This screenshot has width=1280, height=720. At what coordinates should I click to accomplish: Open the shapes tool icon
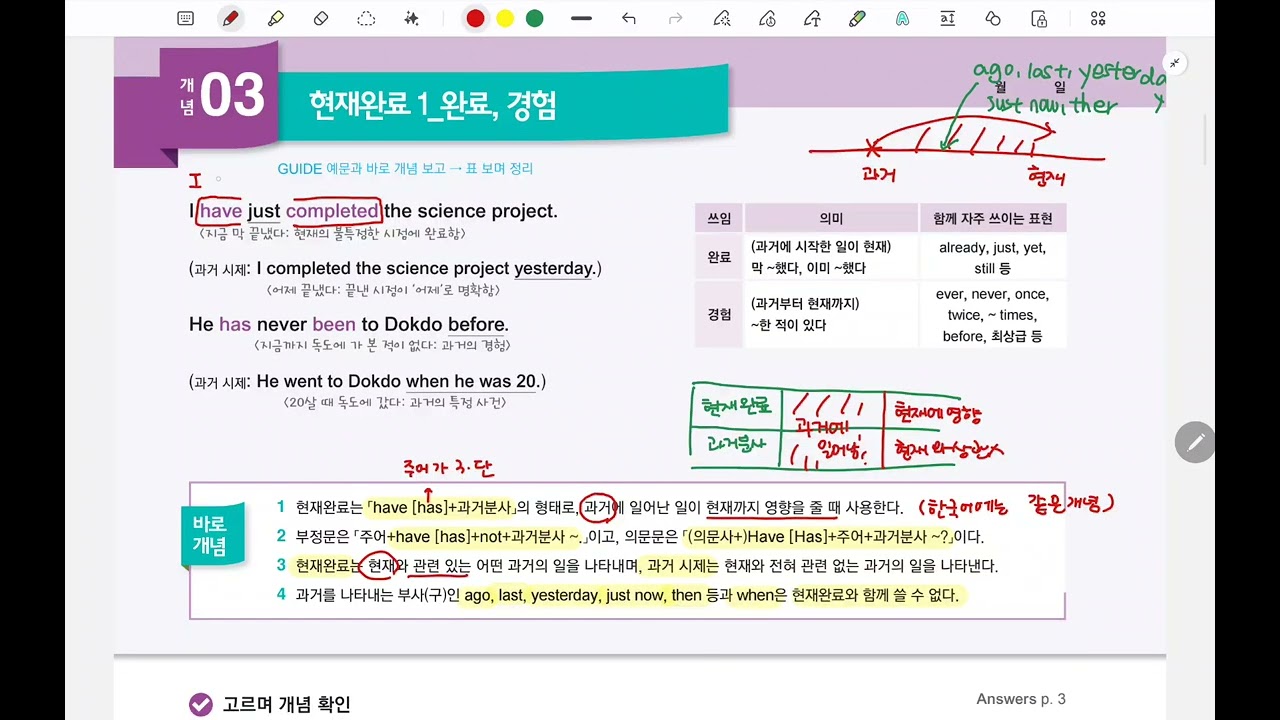(x=993, y=18)
